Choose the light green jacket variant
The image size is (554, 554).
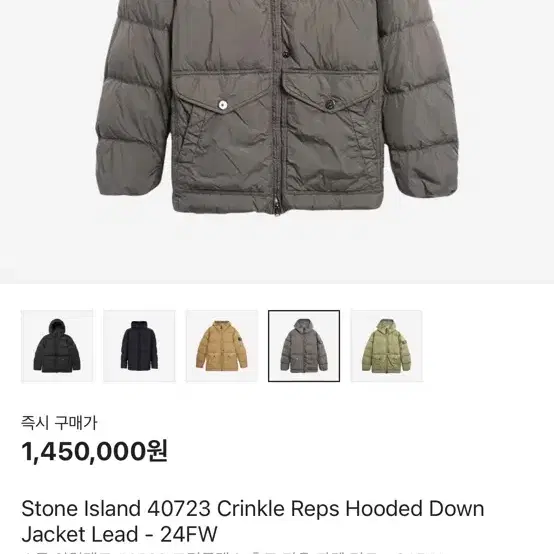387,346
